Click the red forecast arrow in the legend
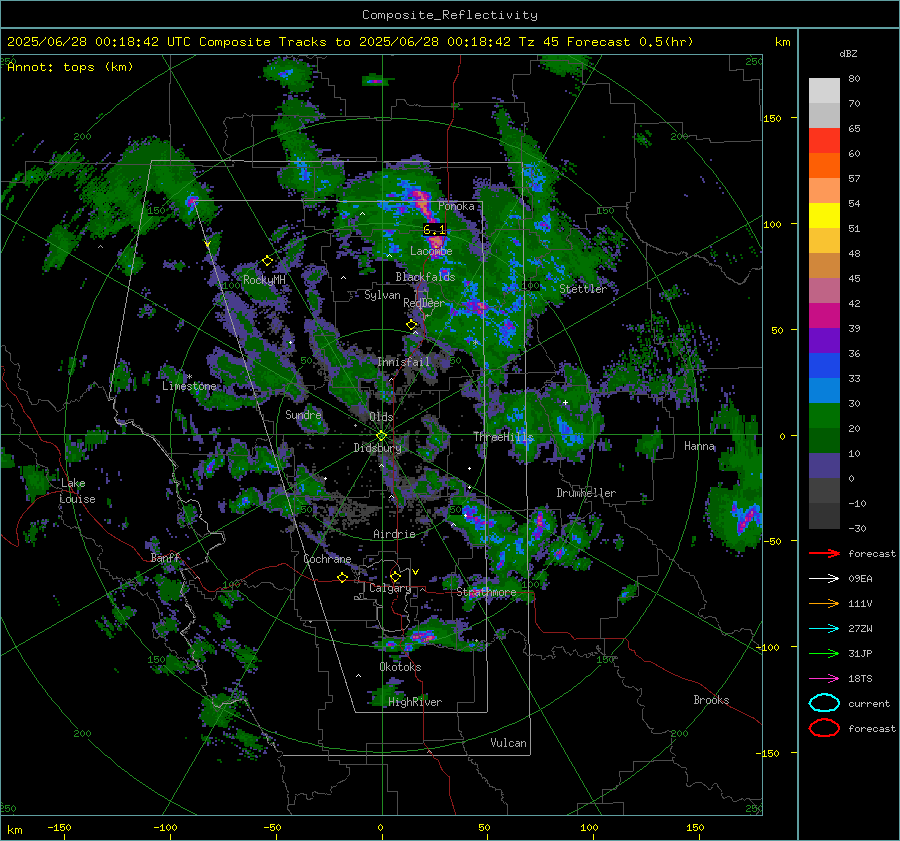This screenshot has height=841, width=900. (x=824, y=553)
